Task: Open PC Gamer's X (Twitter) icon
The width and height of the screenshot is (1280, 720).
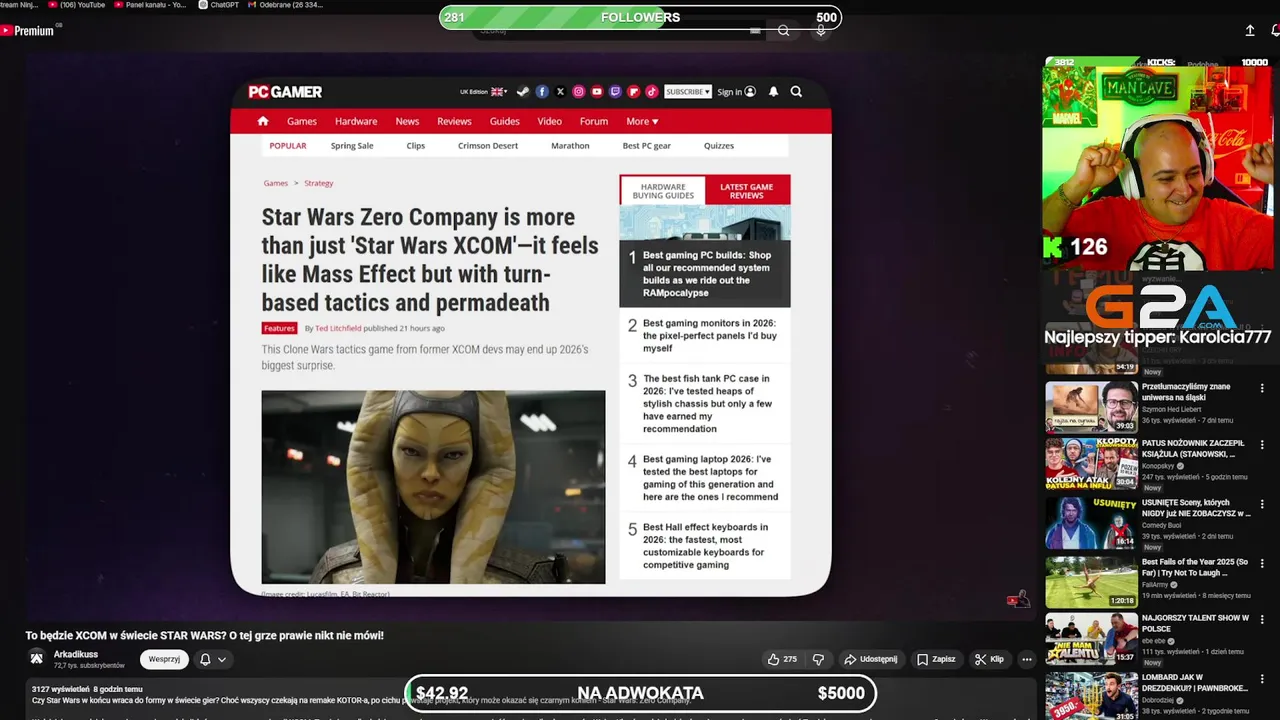Action: click(560, 91)
